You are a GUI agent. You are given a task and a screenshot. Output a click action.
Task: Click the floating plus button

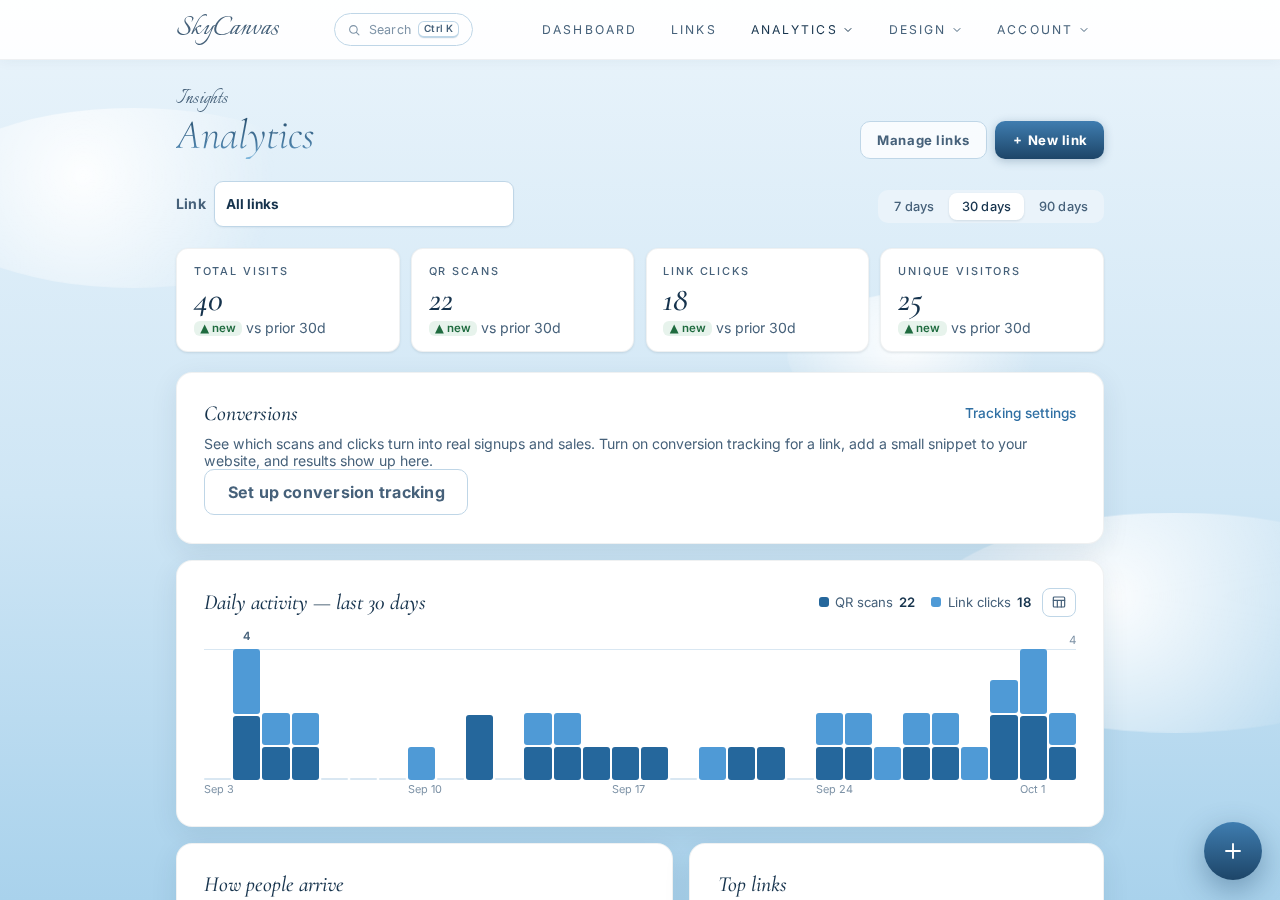pyautogui.click(x=1233, y=851)
